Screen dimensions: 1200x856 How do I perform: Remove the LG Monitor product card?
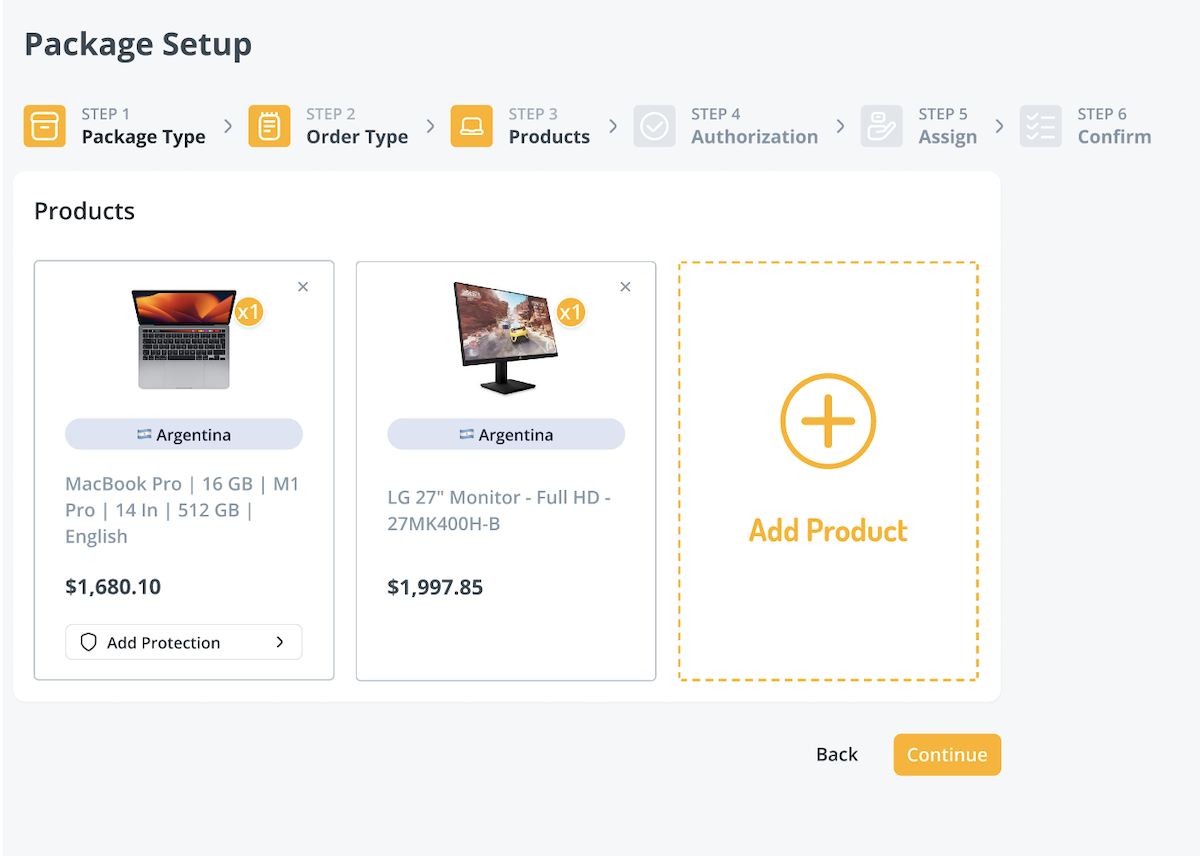pos(625,287)
